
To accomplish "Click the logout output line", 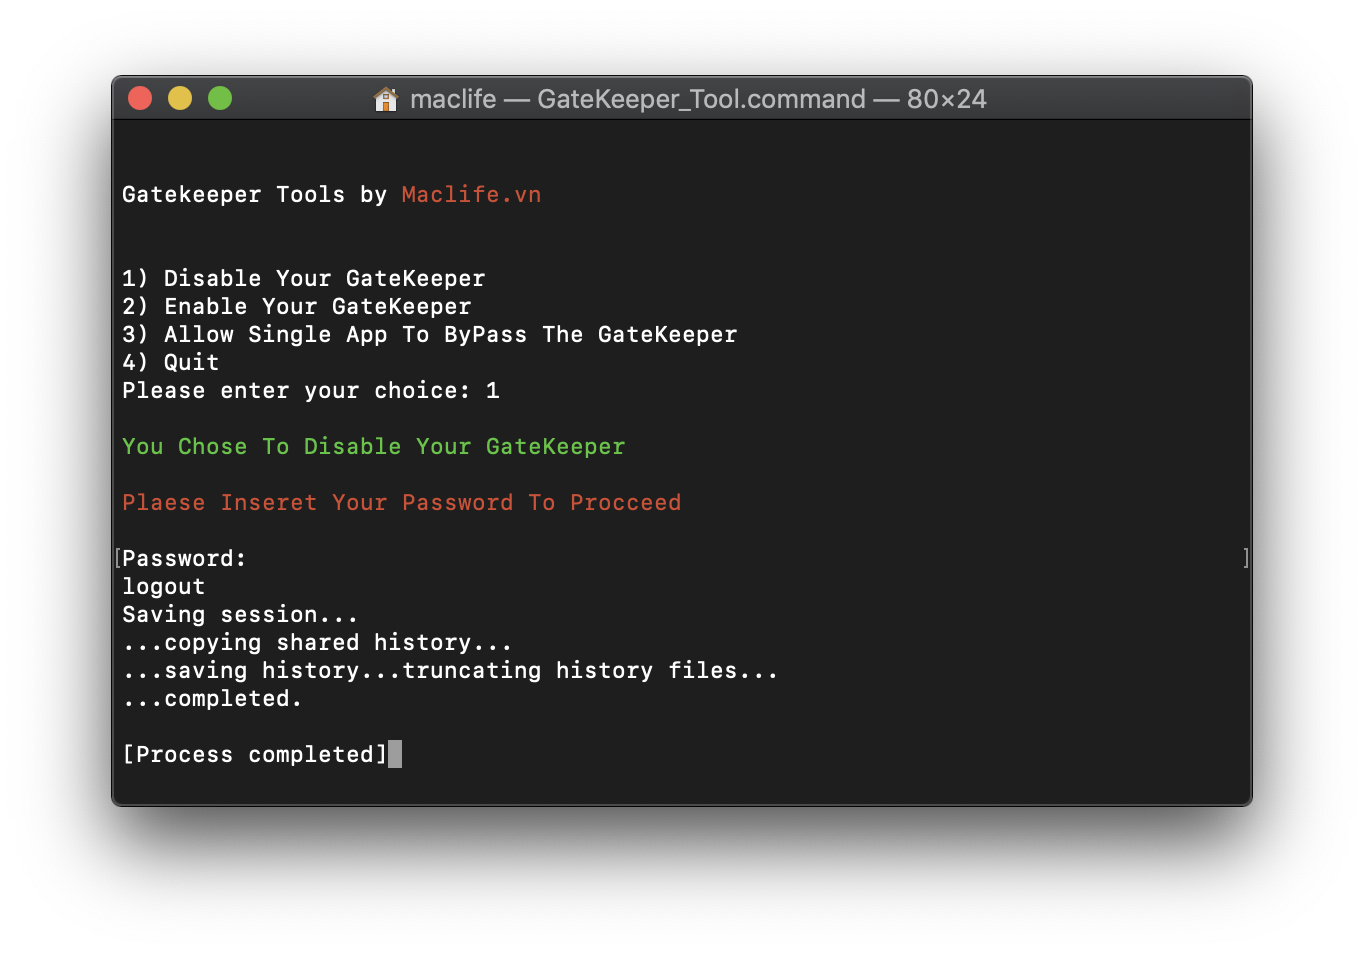I will [x=163, y=586].
